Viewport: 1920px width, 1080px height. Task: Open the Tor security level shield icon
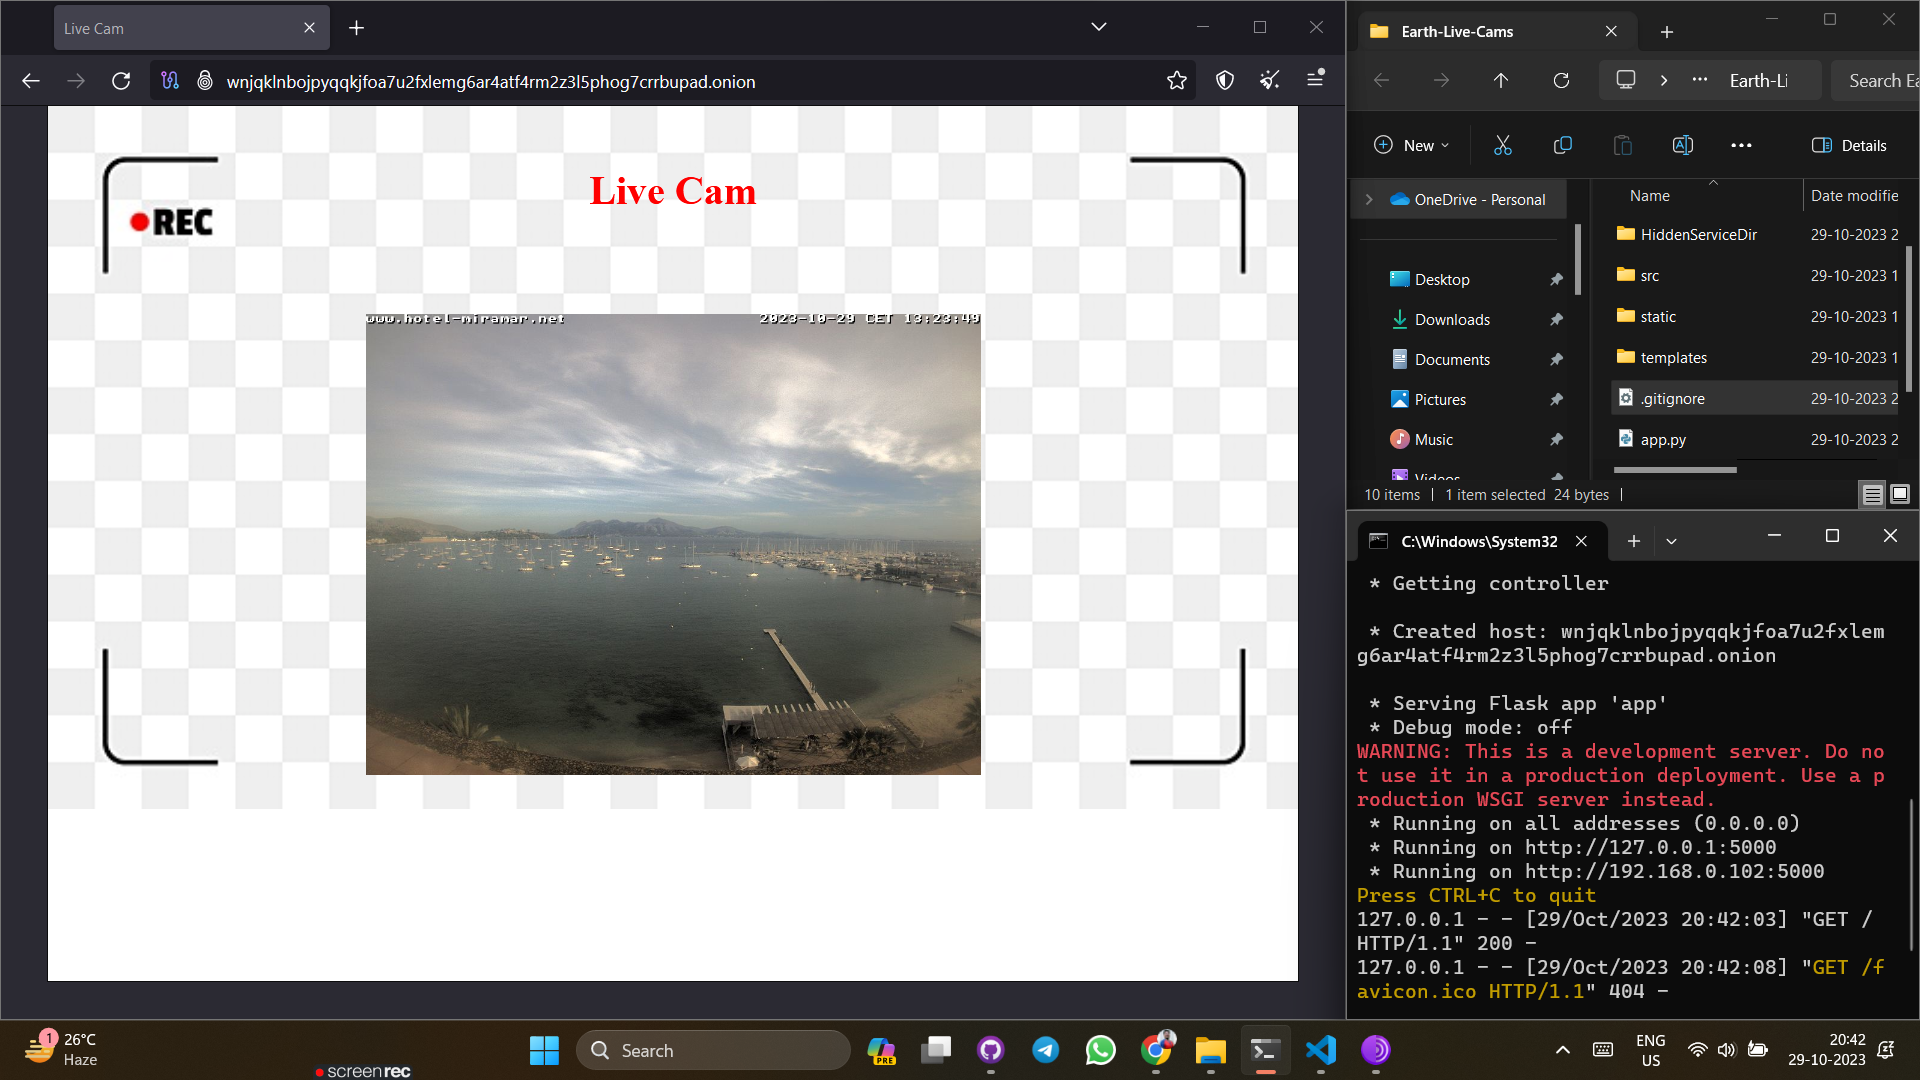pyautogui.click(x=1224, y=81)
